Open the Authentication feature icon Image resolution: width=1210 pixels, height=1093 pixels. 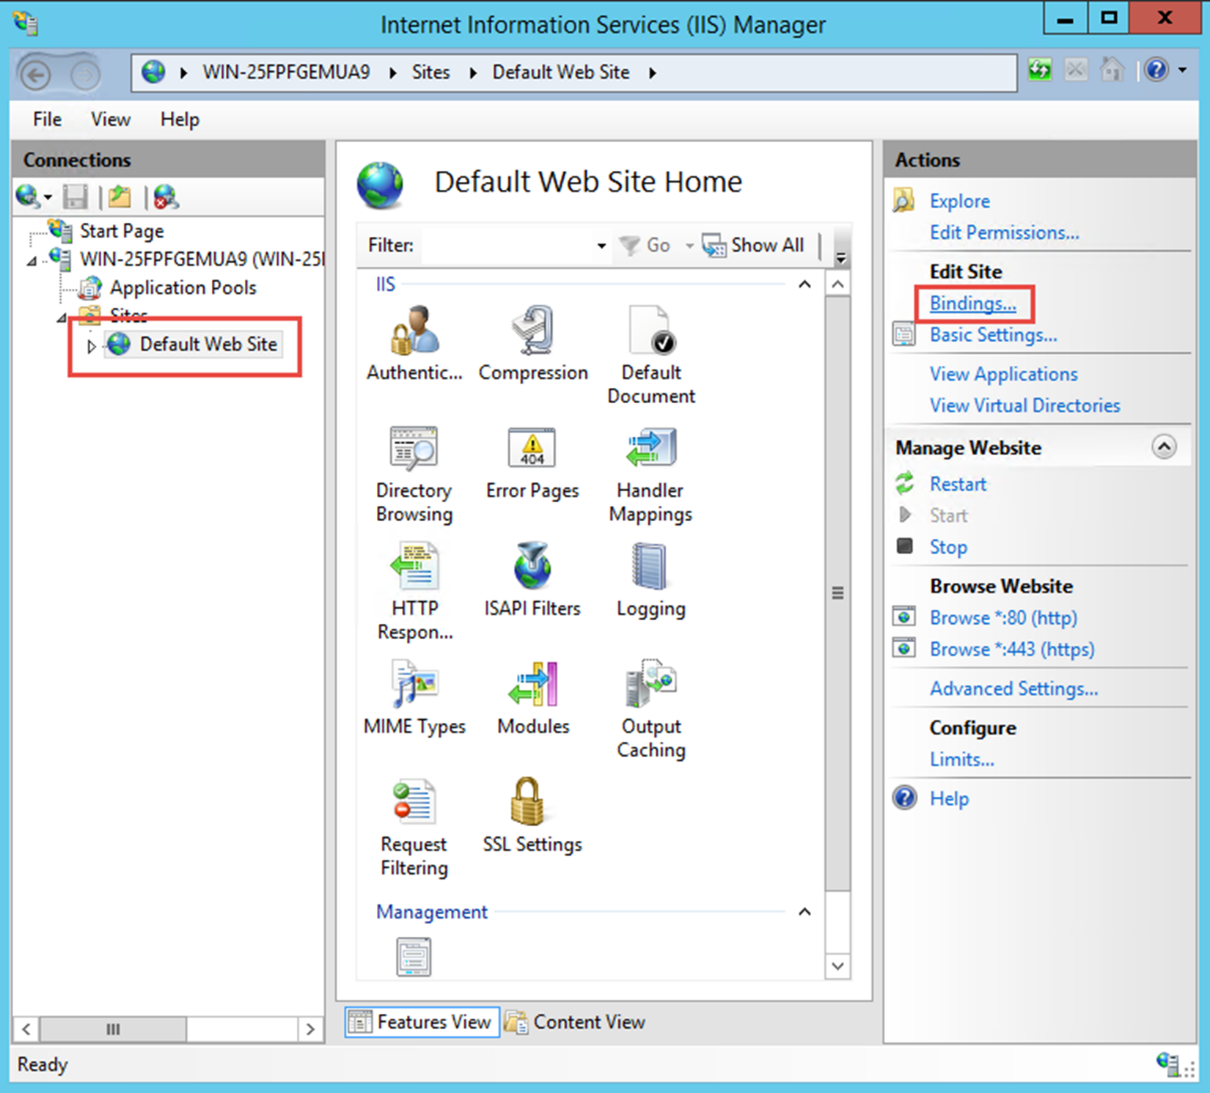point(414,344)
